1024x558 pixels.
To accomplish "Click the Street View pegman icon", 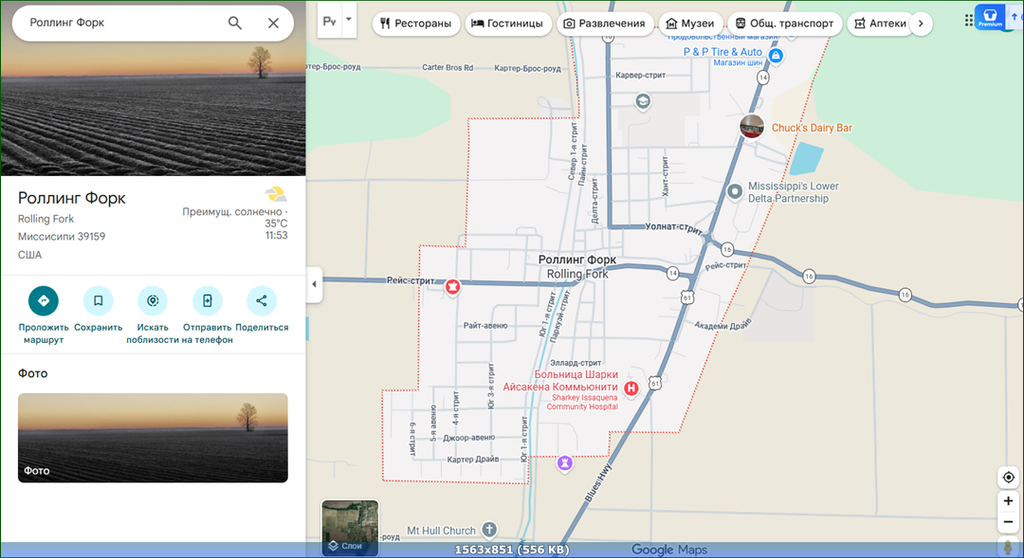I will click(x=1008, y=548).
